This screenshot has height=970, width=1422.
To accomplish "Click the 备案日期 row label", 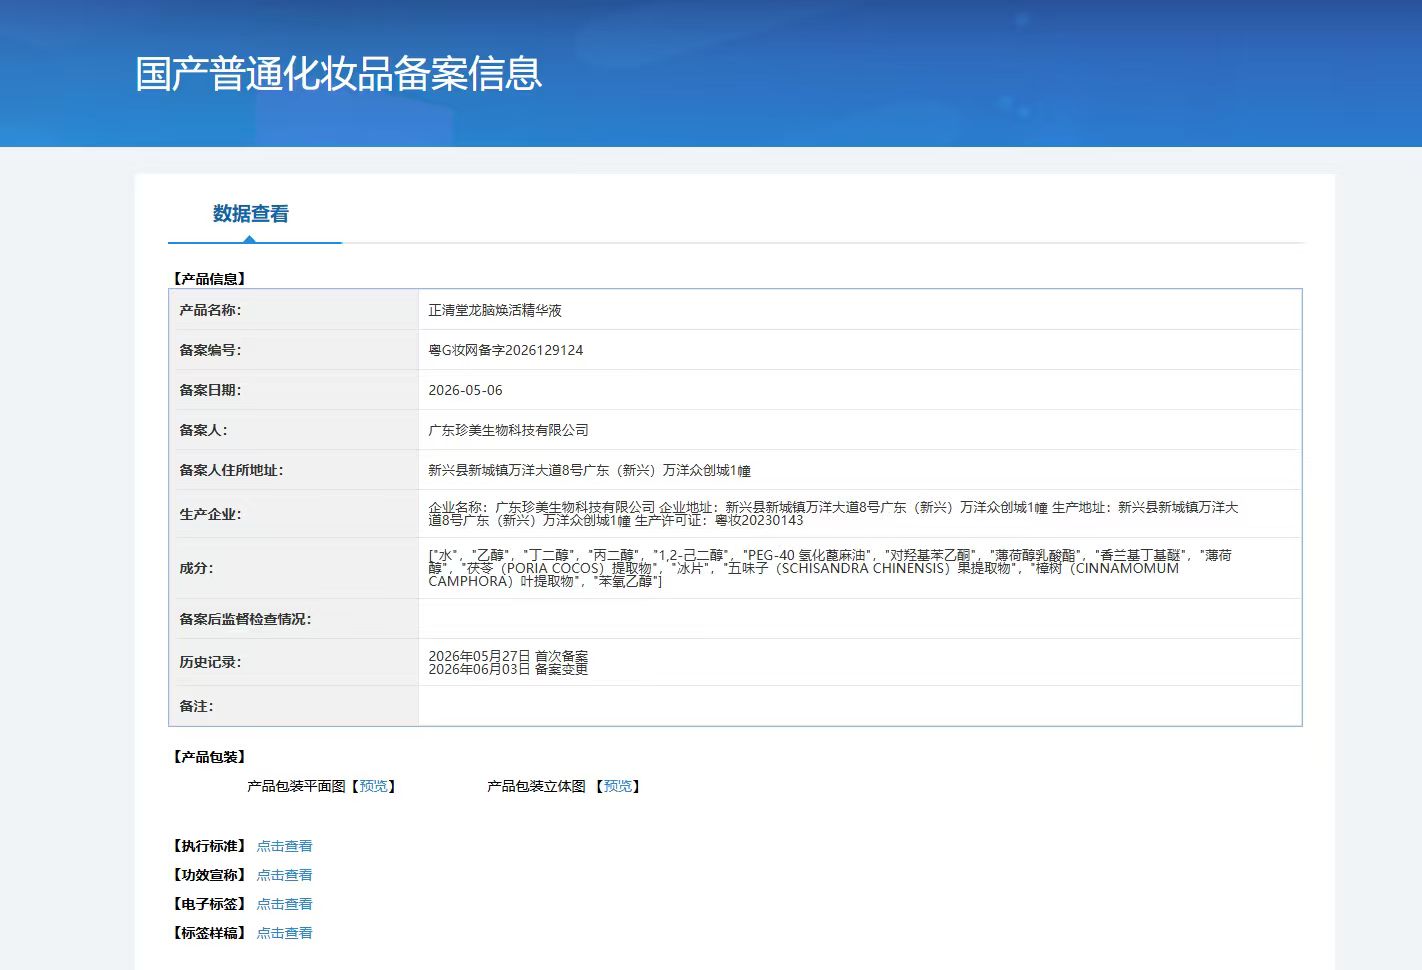I will [x=210, y=390].
